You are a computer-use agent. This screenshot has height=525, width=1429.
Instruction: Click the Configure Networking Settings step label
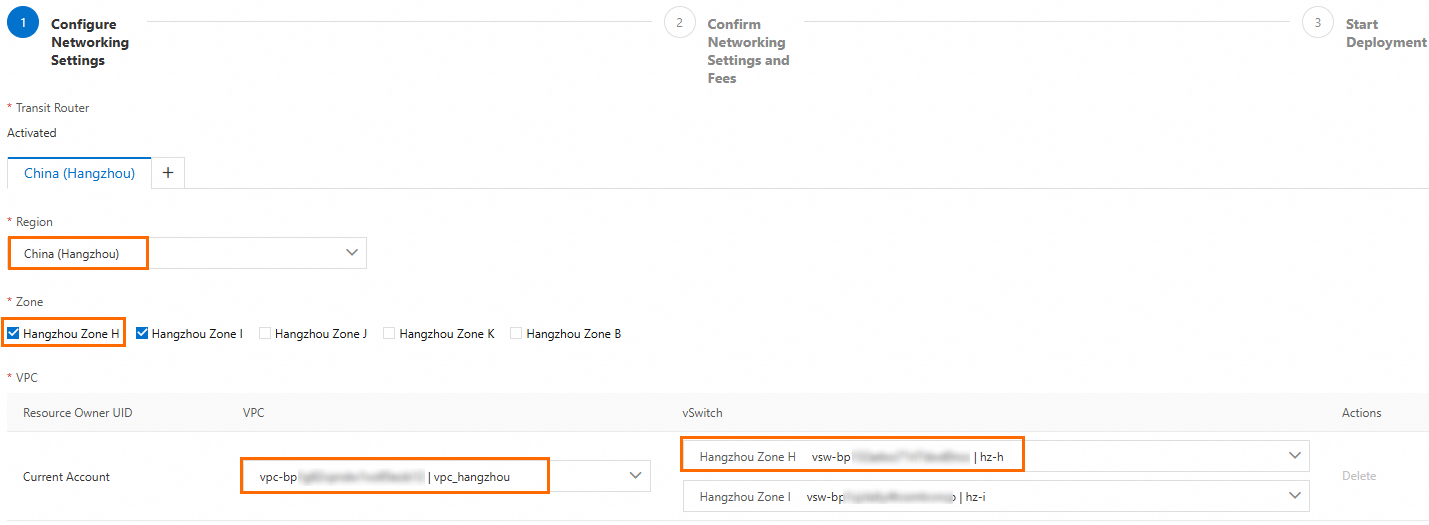tap(90, 42)
